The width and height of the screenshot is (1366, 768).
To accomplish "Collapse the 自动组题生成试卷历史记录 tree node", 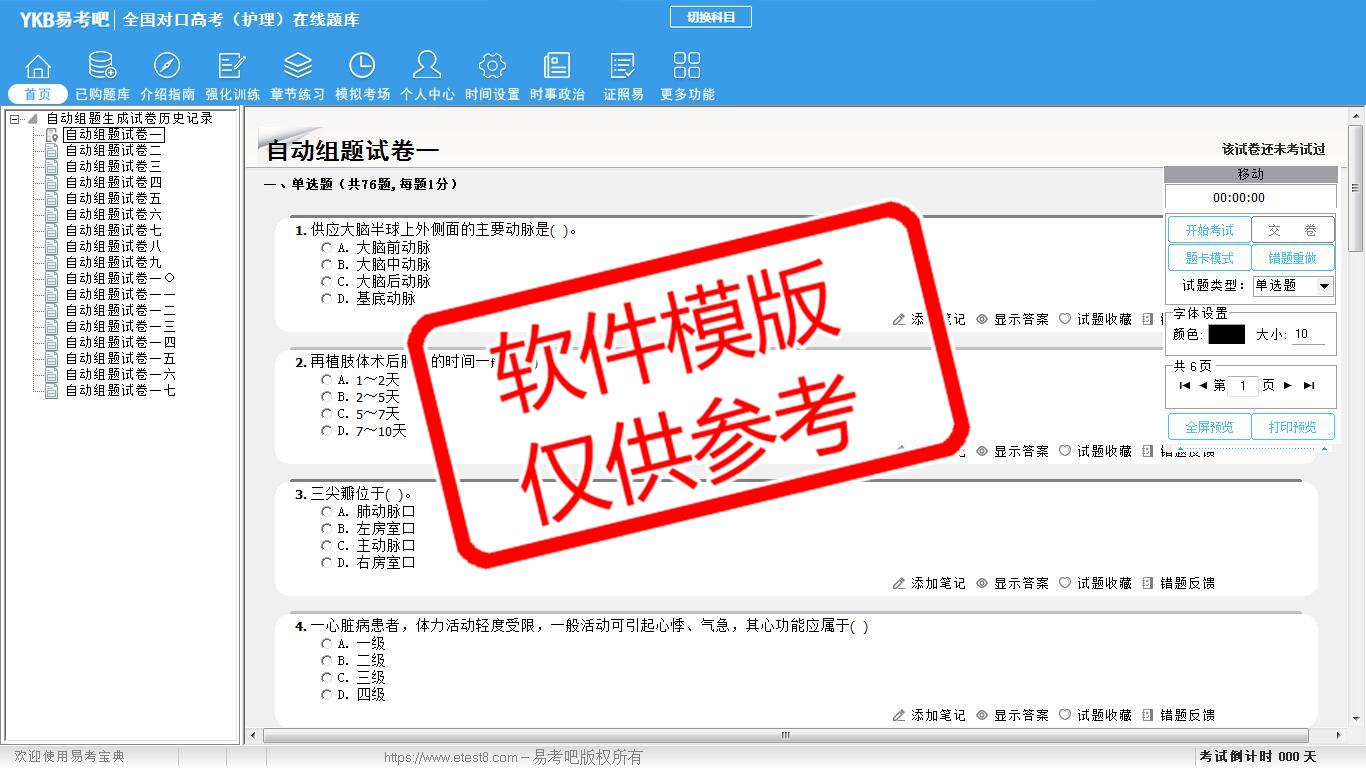I will click(x=14, y=119).
